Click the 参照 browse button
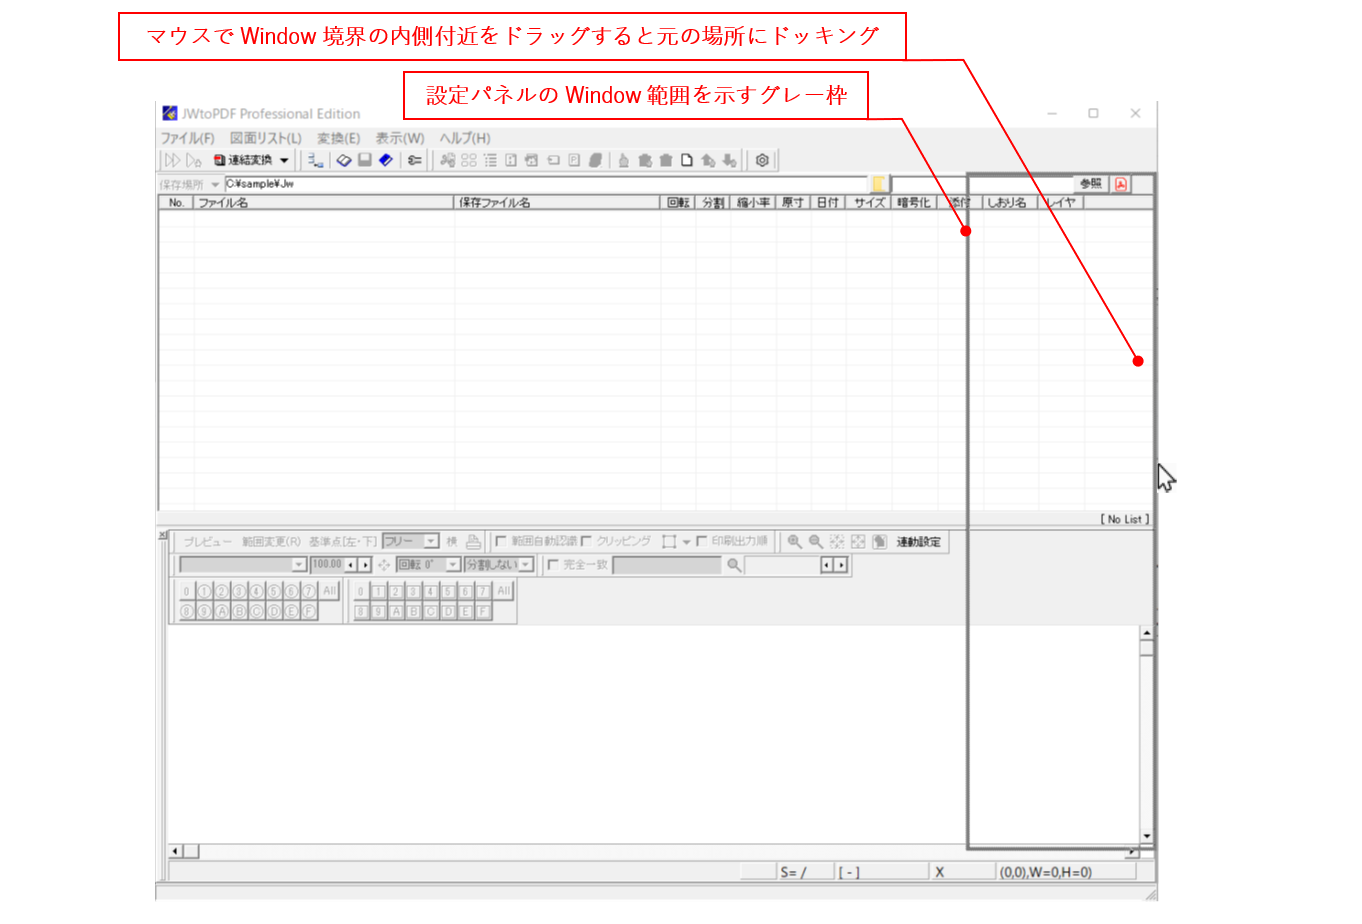The width and height of the screenshot is (1362, 924). pyautogui.click(x=1090, y=184)
